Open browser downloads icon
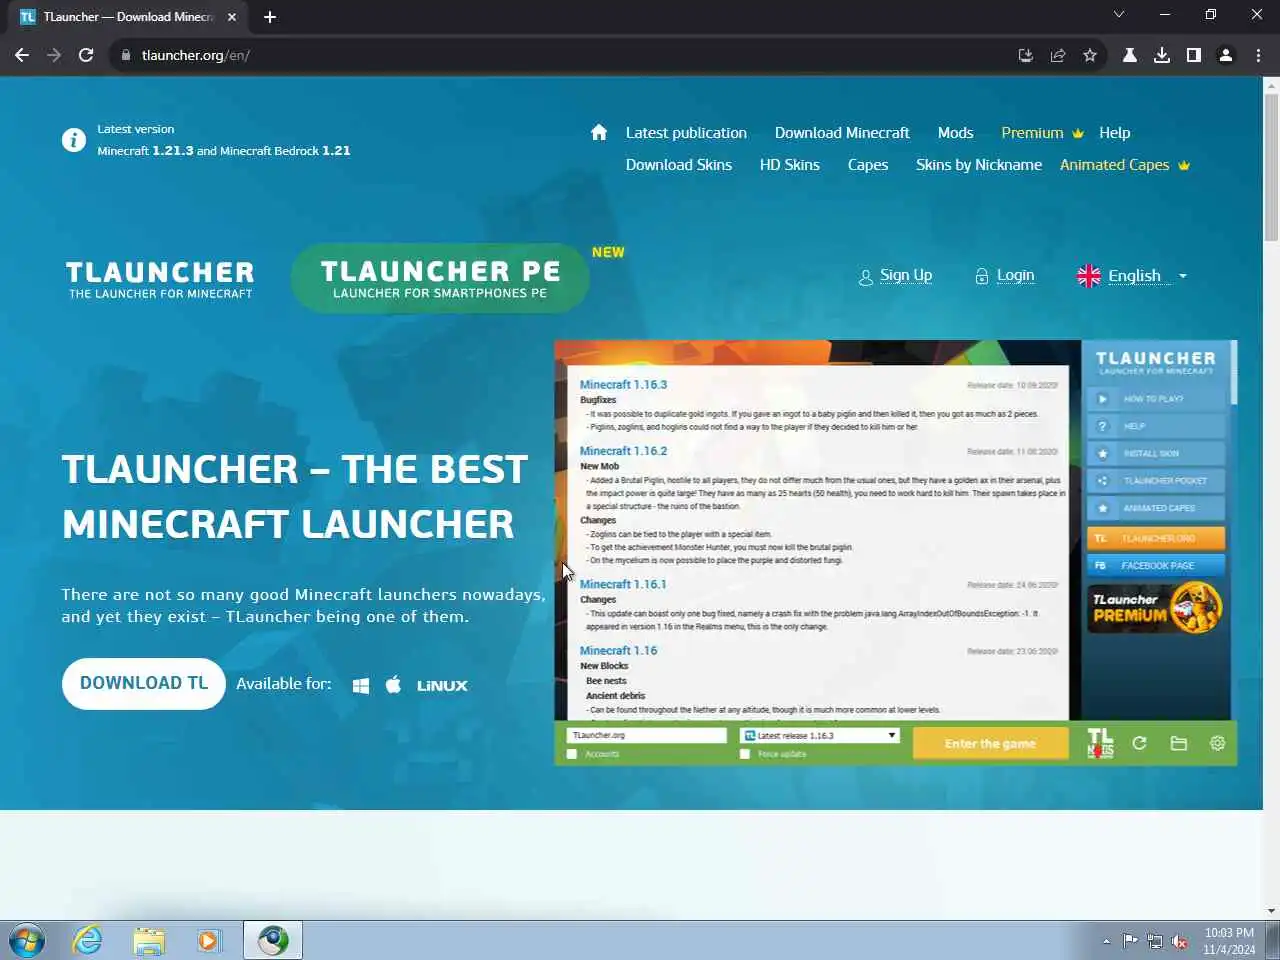This screenshot has height=960, width=1280. click(x=1161, y=55)
